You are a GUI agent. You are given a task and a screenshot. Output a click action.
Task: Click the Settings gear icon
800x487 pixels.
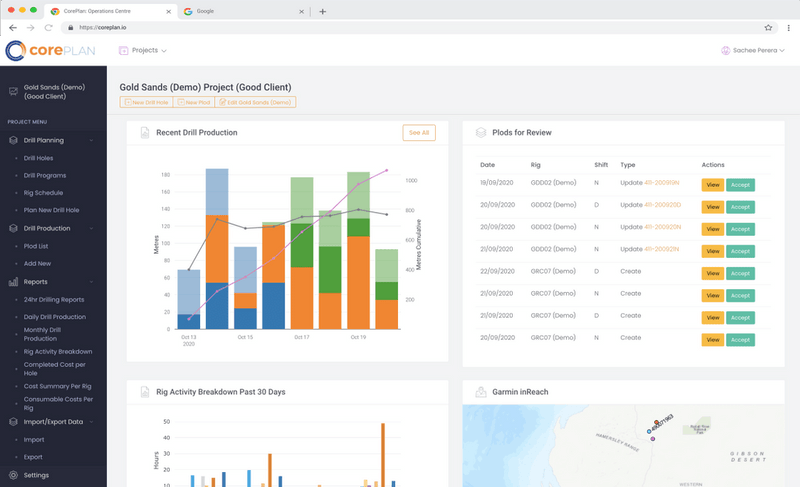(x=13, y=475)
